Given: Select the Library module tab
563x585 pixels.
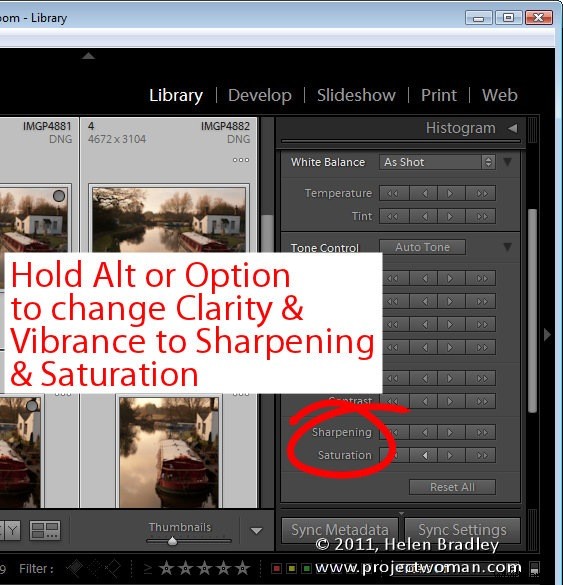Looking at the screenshot, I should pos(176,95).
